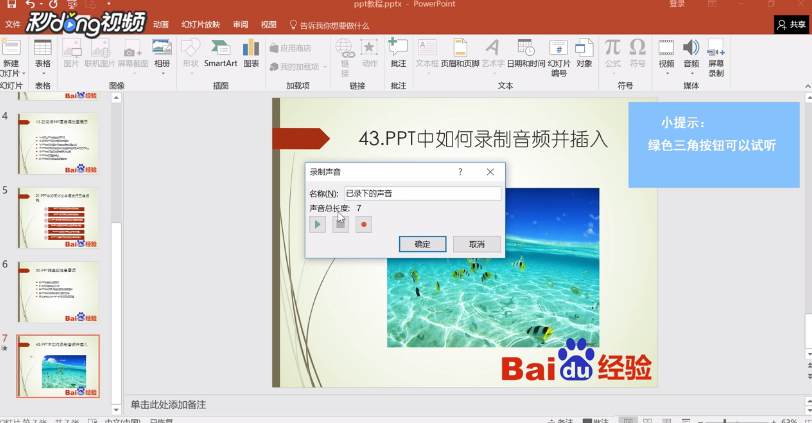This screenshot has height=423, width=812.
Task: Open the 文件 File tab
Action: coord(12,24)
